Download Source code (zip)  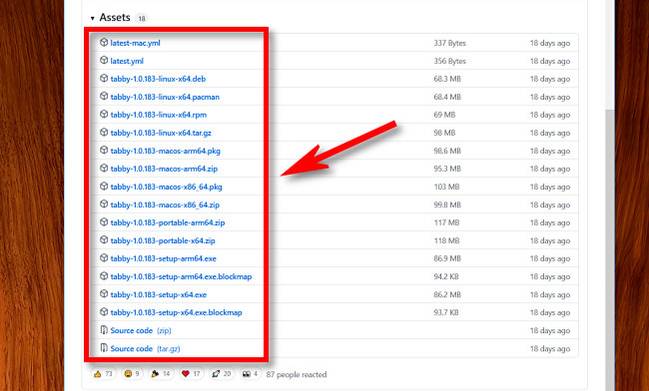(140, 331)
